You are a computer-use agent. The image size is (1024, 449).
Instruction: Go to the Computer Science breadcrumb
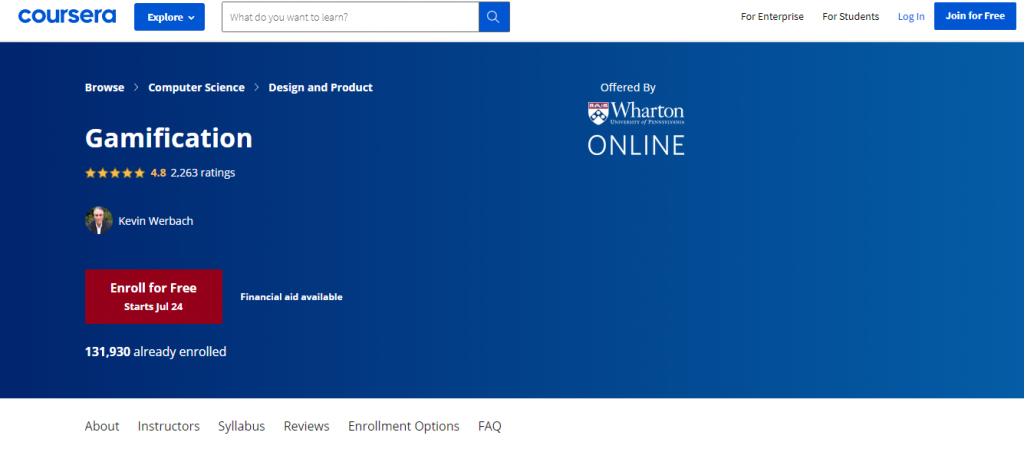[197, 87]
